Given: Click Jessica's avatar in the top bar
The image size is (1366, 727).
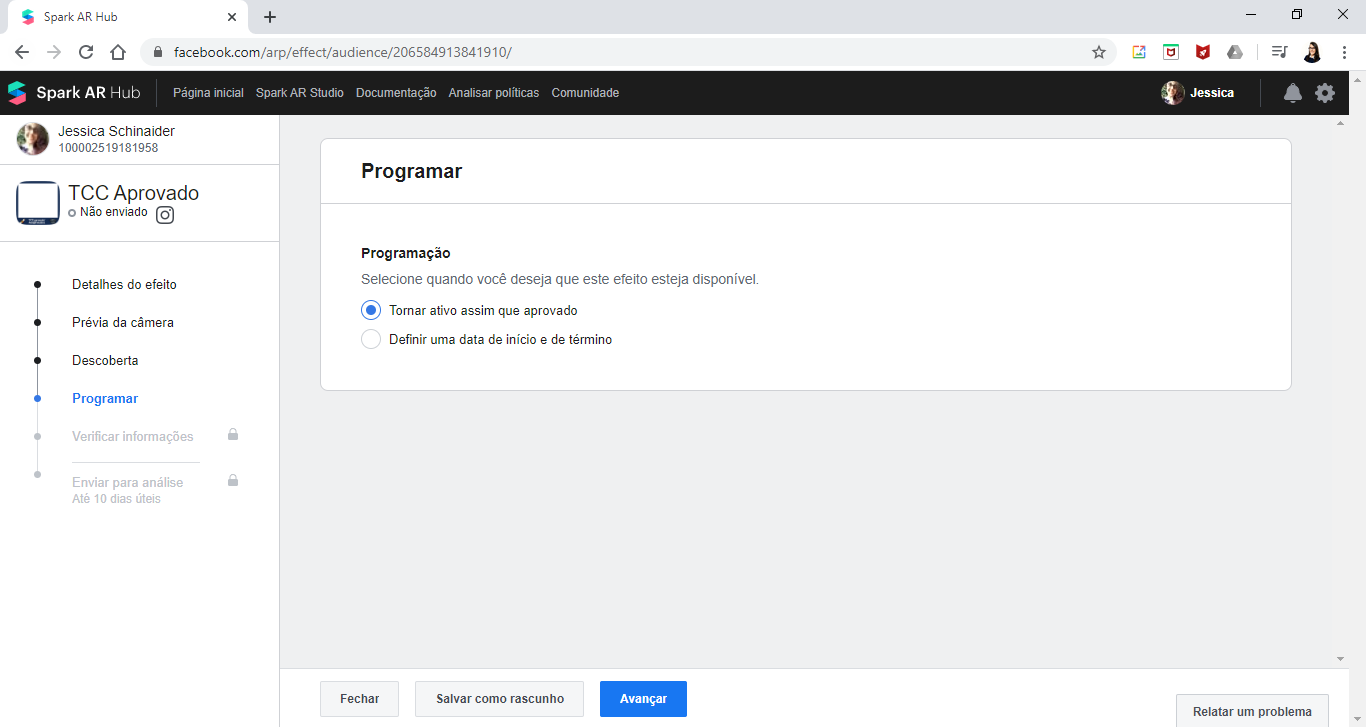Looking at the screenshot, I should 1173,93.
